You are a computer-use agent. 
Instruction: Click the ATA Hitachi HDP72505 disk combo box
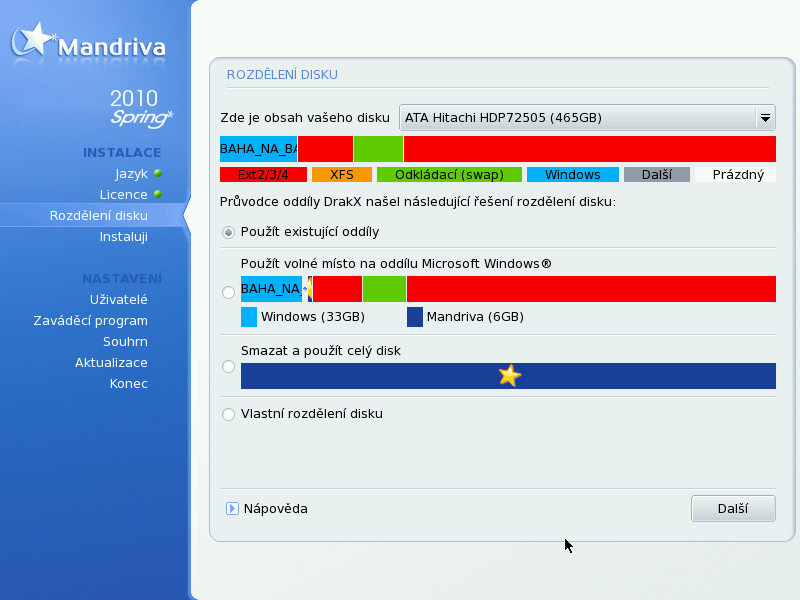(x=587, y=118)
